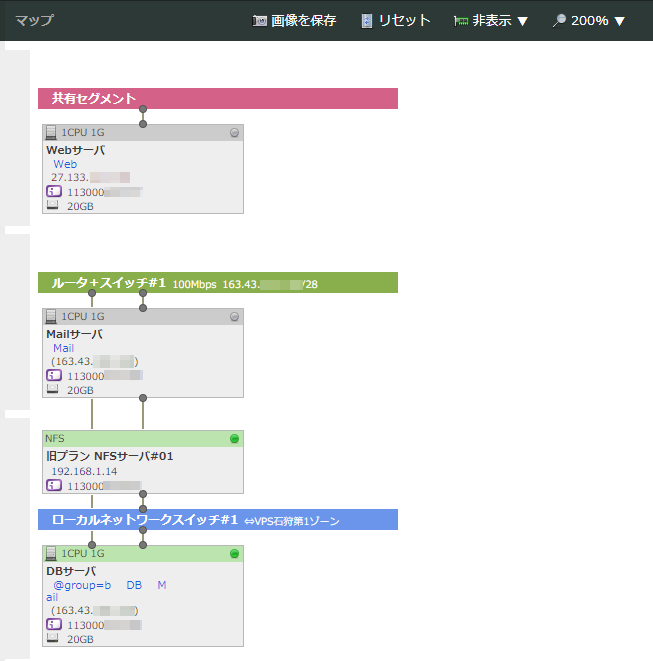This screenshot has width=653, height=661.
Task: Click the 画像を保存 button
Action: (x=303, y=21)
